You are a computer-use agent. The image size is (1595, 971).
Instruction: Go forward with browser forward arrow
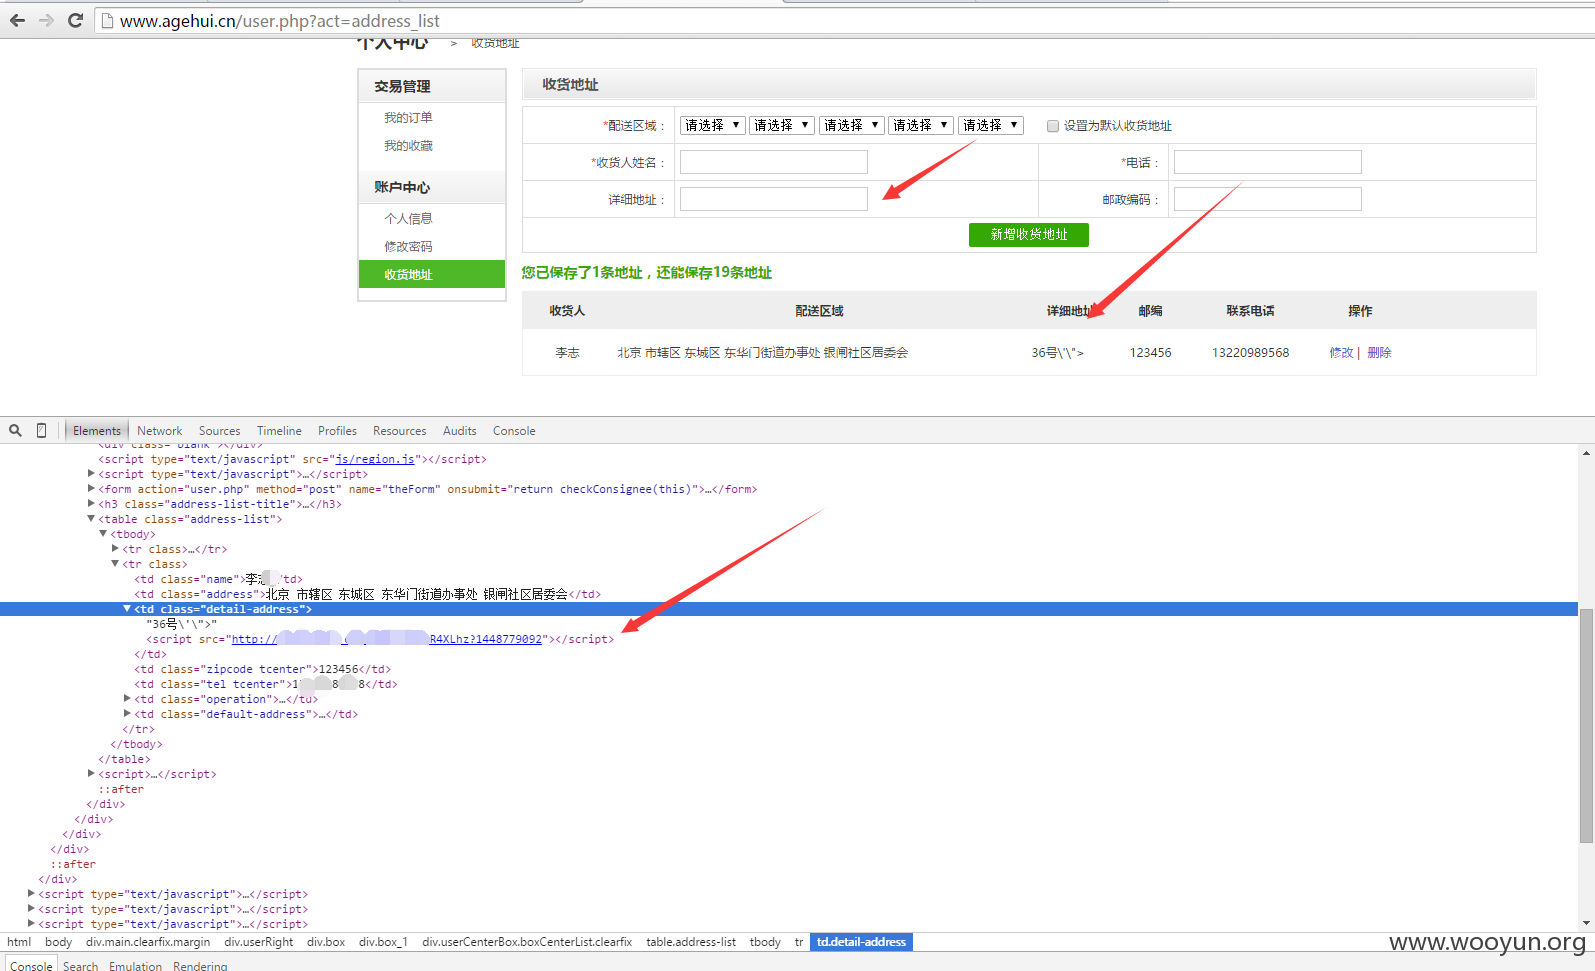click(46, 20)
